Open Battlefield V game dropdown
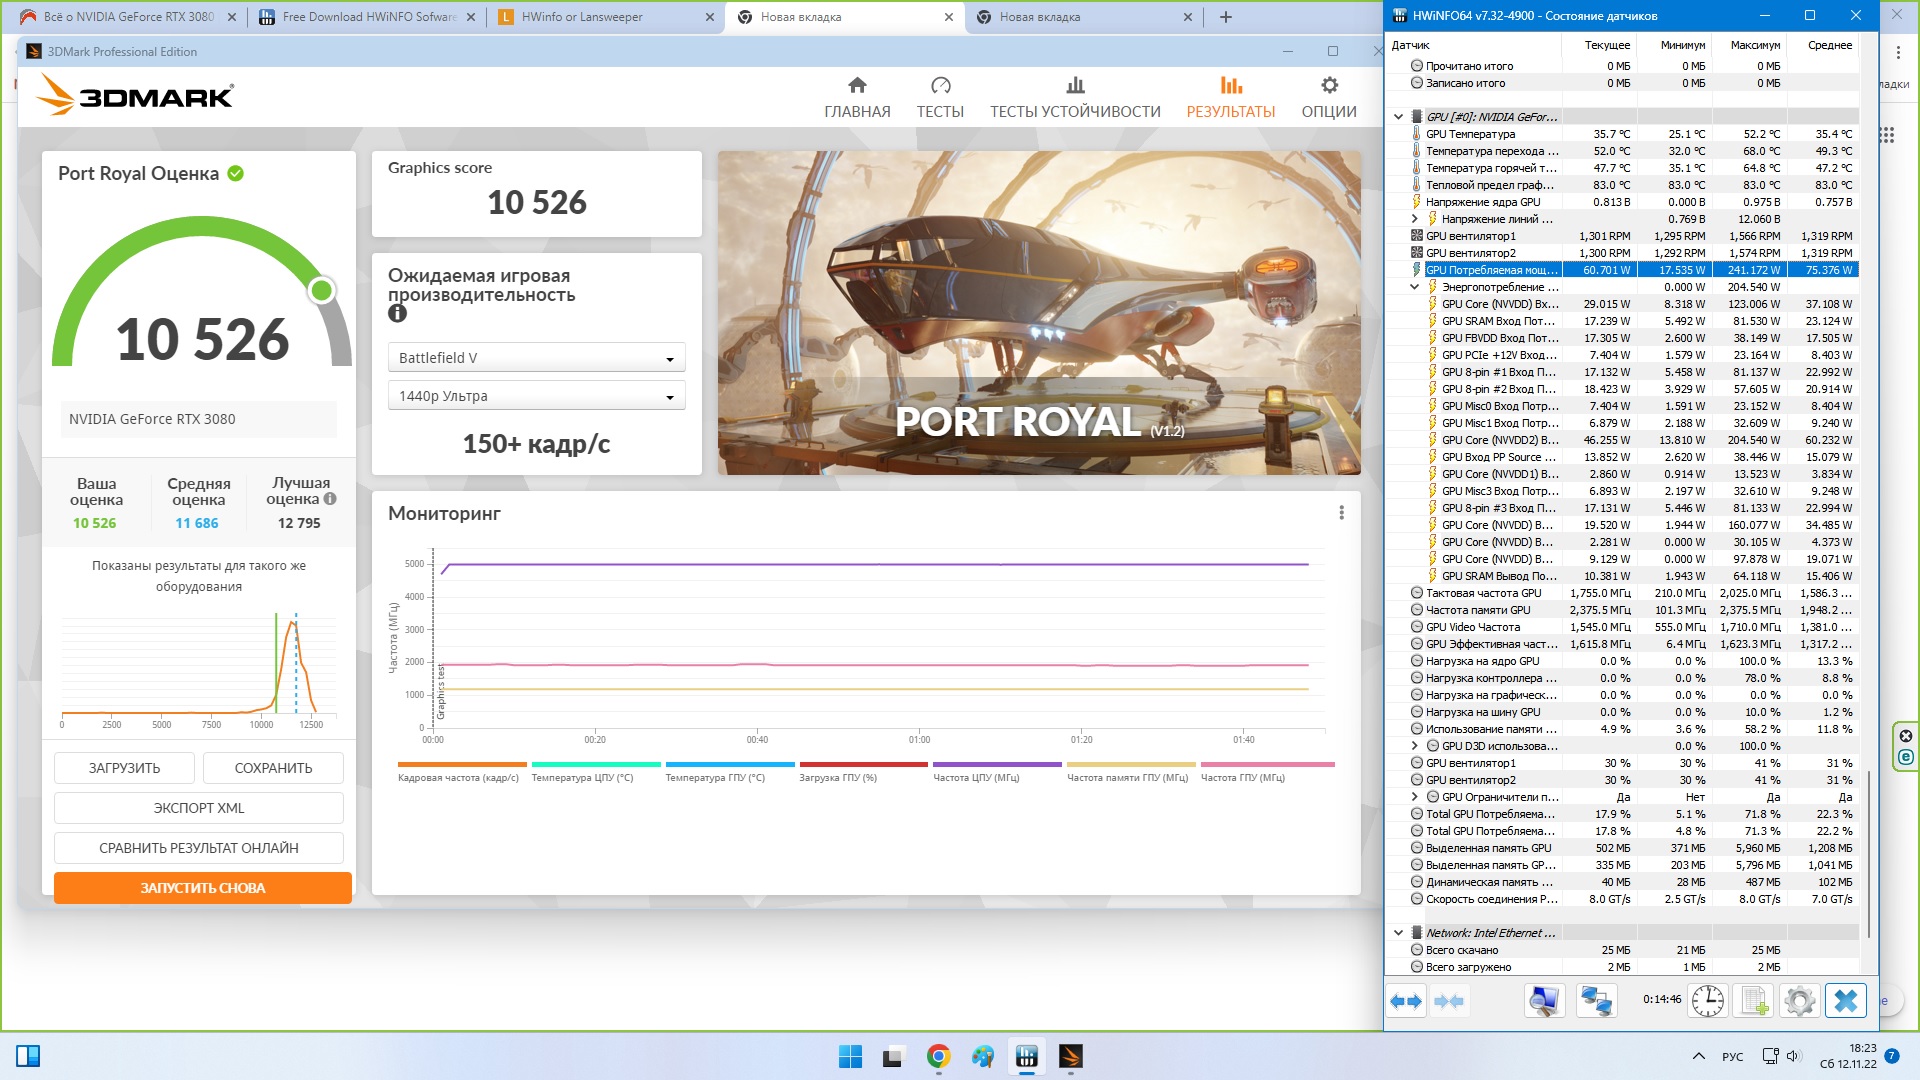The image size is (1920, 1080). coord(536,358)
